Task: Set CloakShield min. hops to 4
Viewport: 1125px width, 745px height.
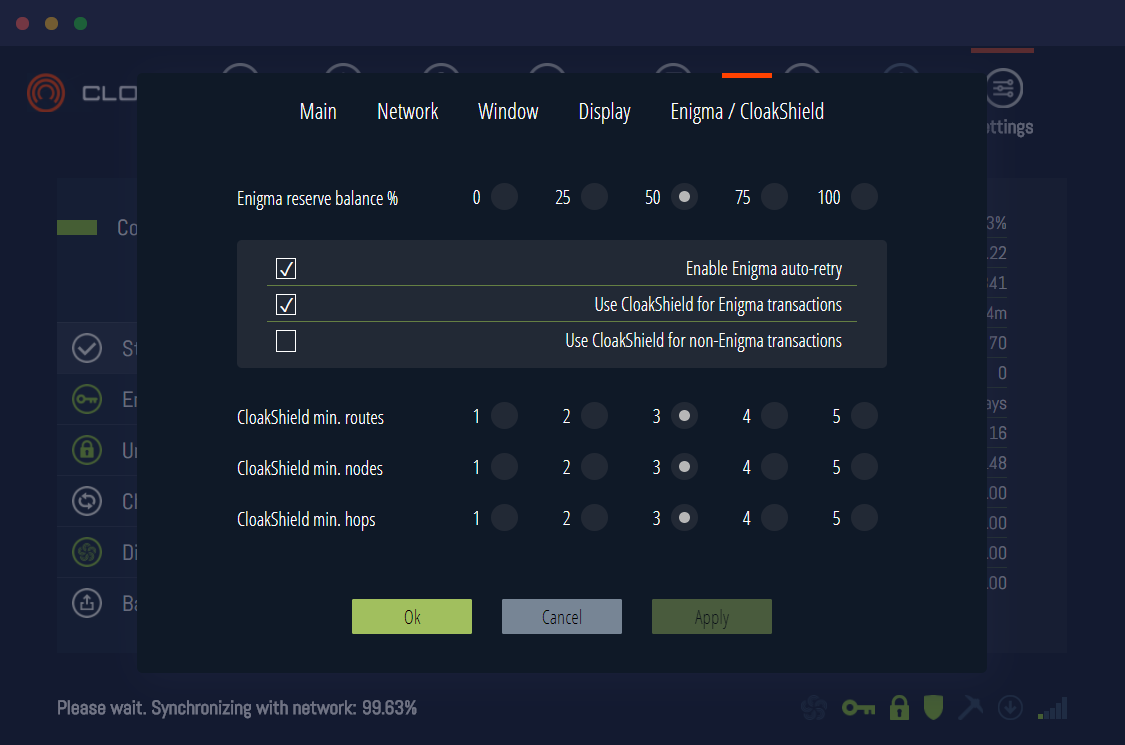Action: (774, 517)
